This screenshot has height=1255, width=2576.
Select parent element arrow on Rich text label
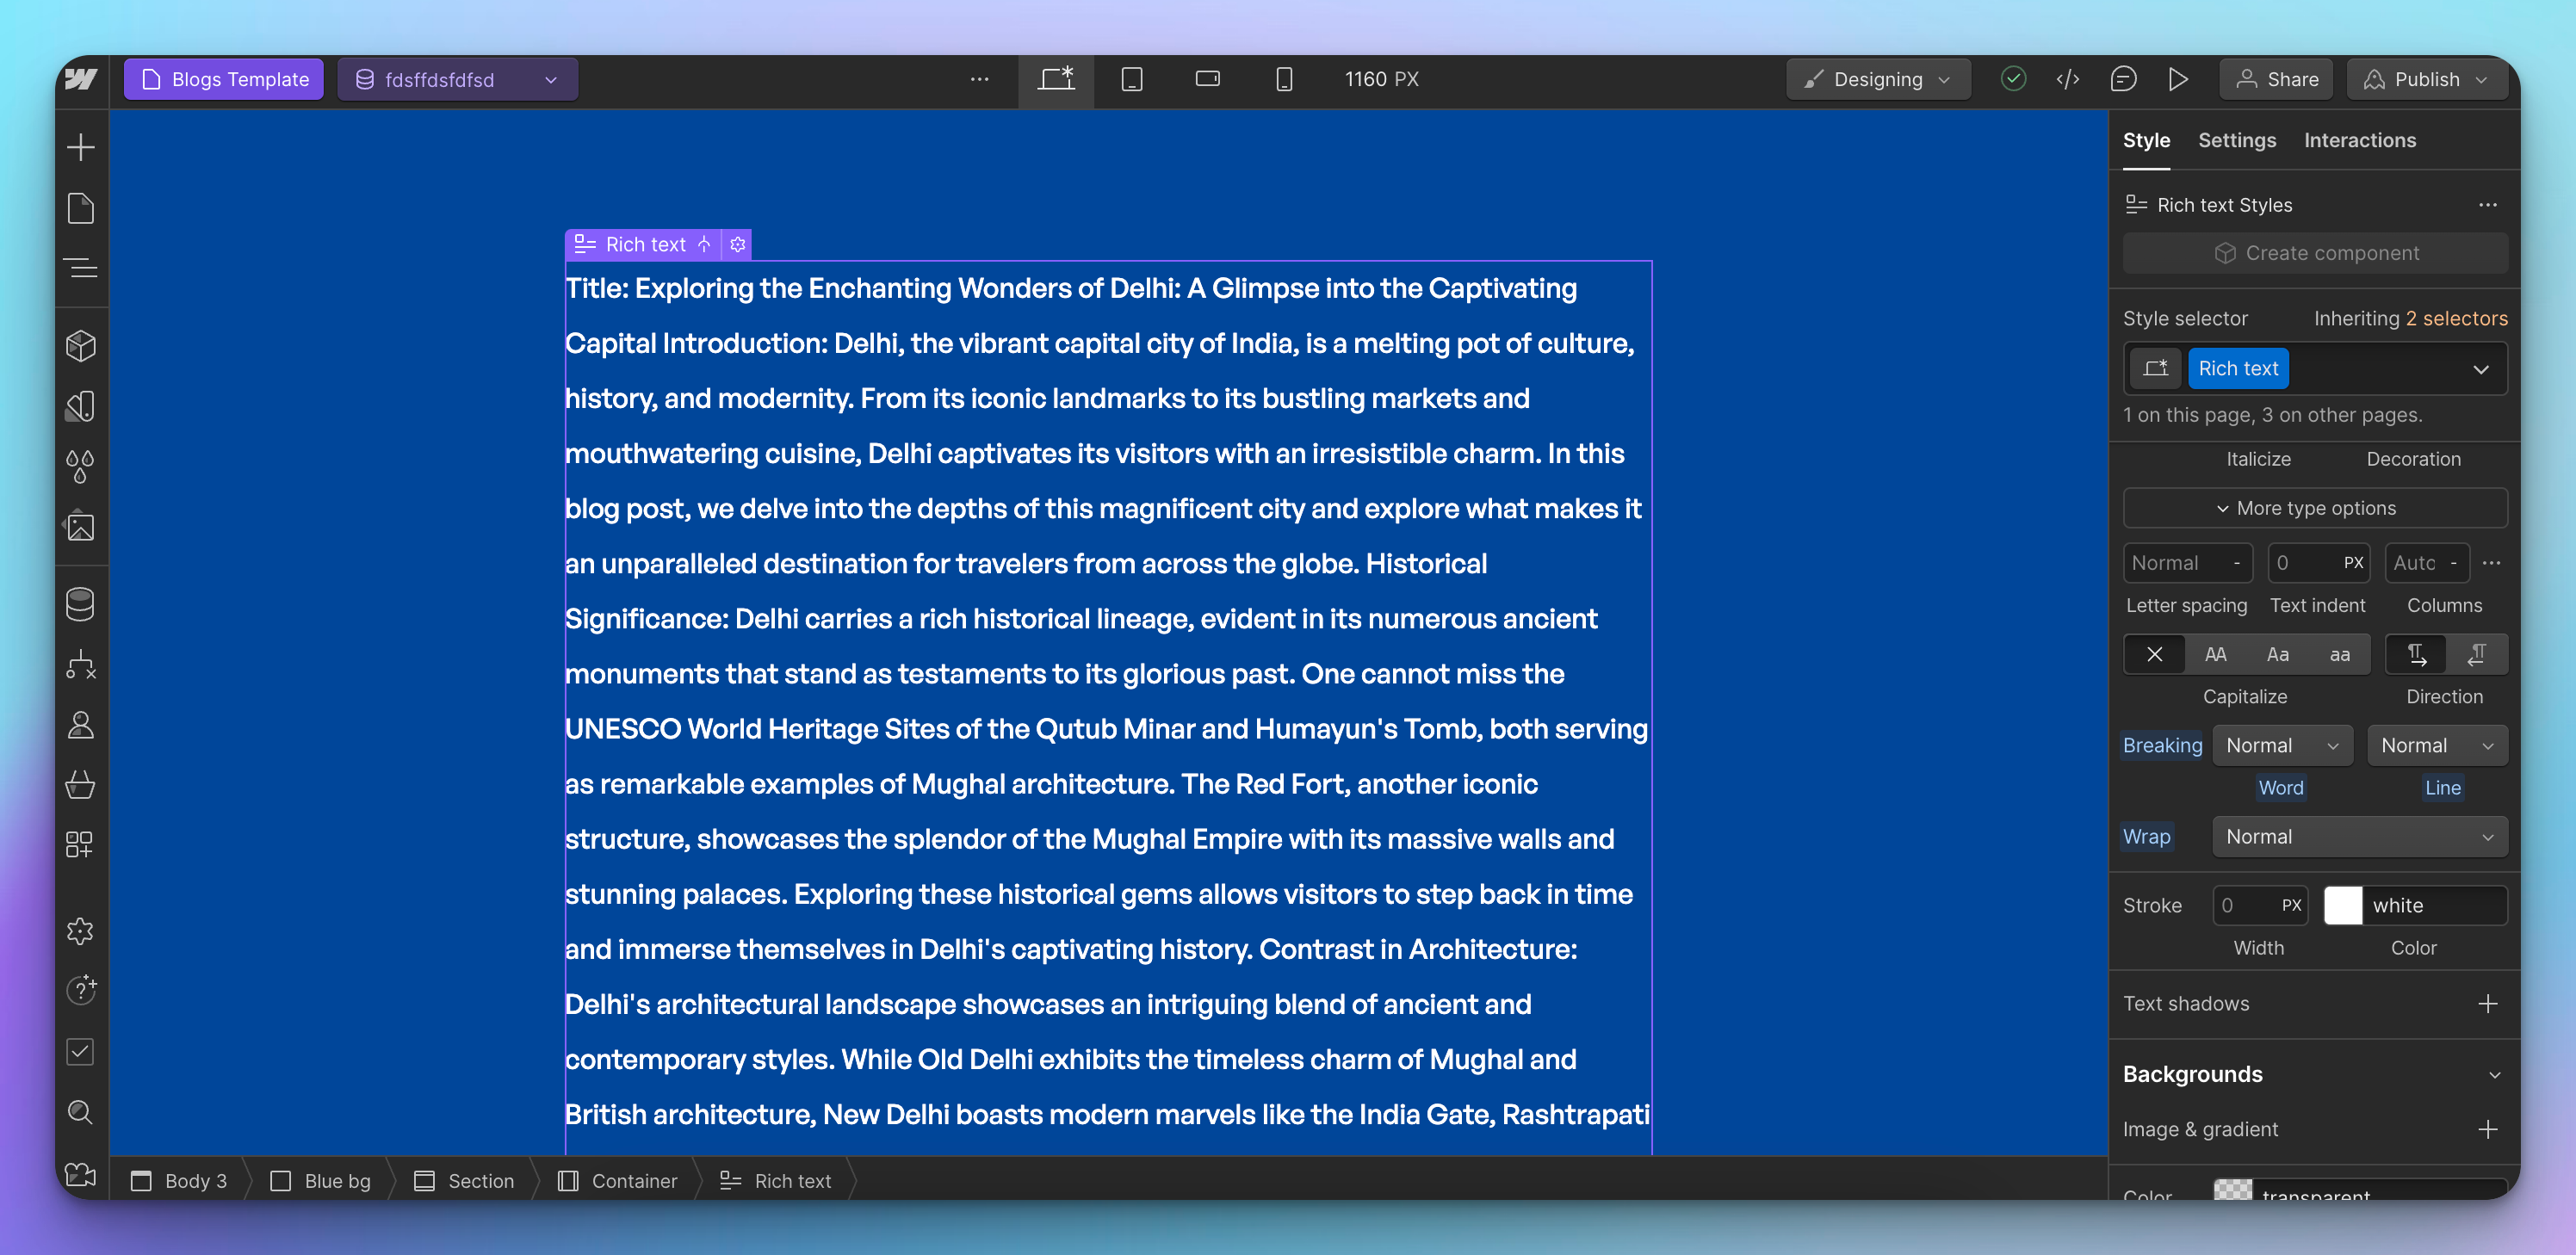click(704, 244)
